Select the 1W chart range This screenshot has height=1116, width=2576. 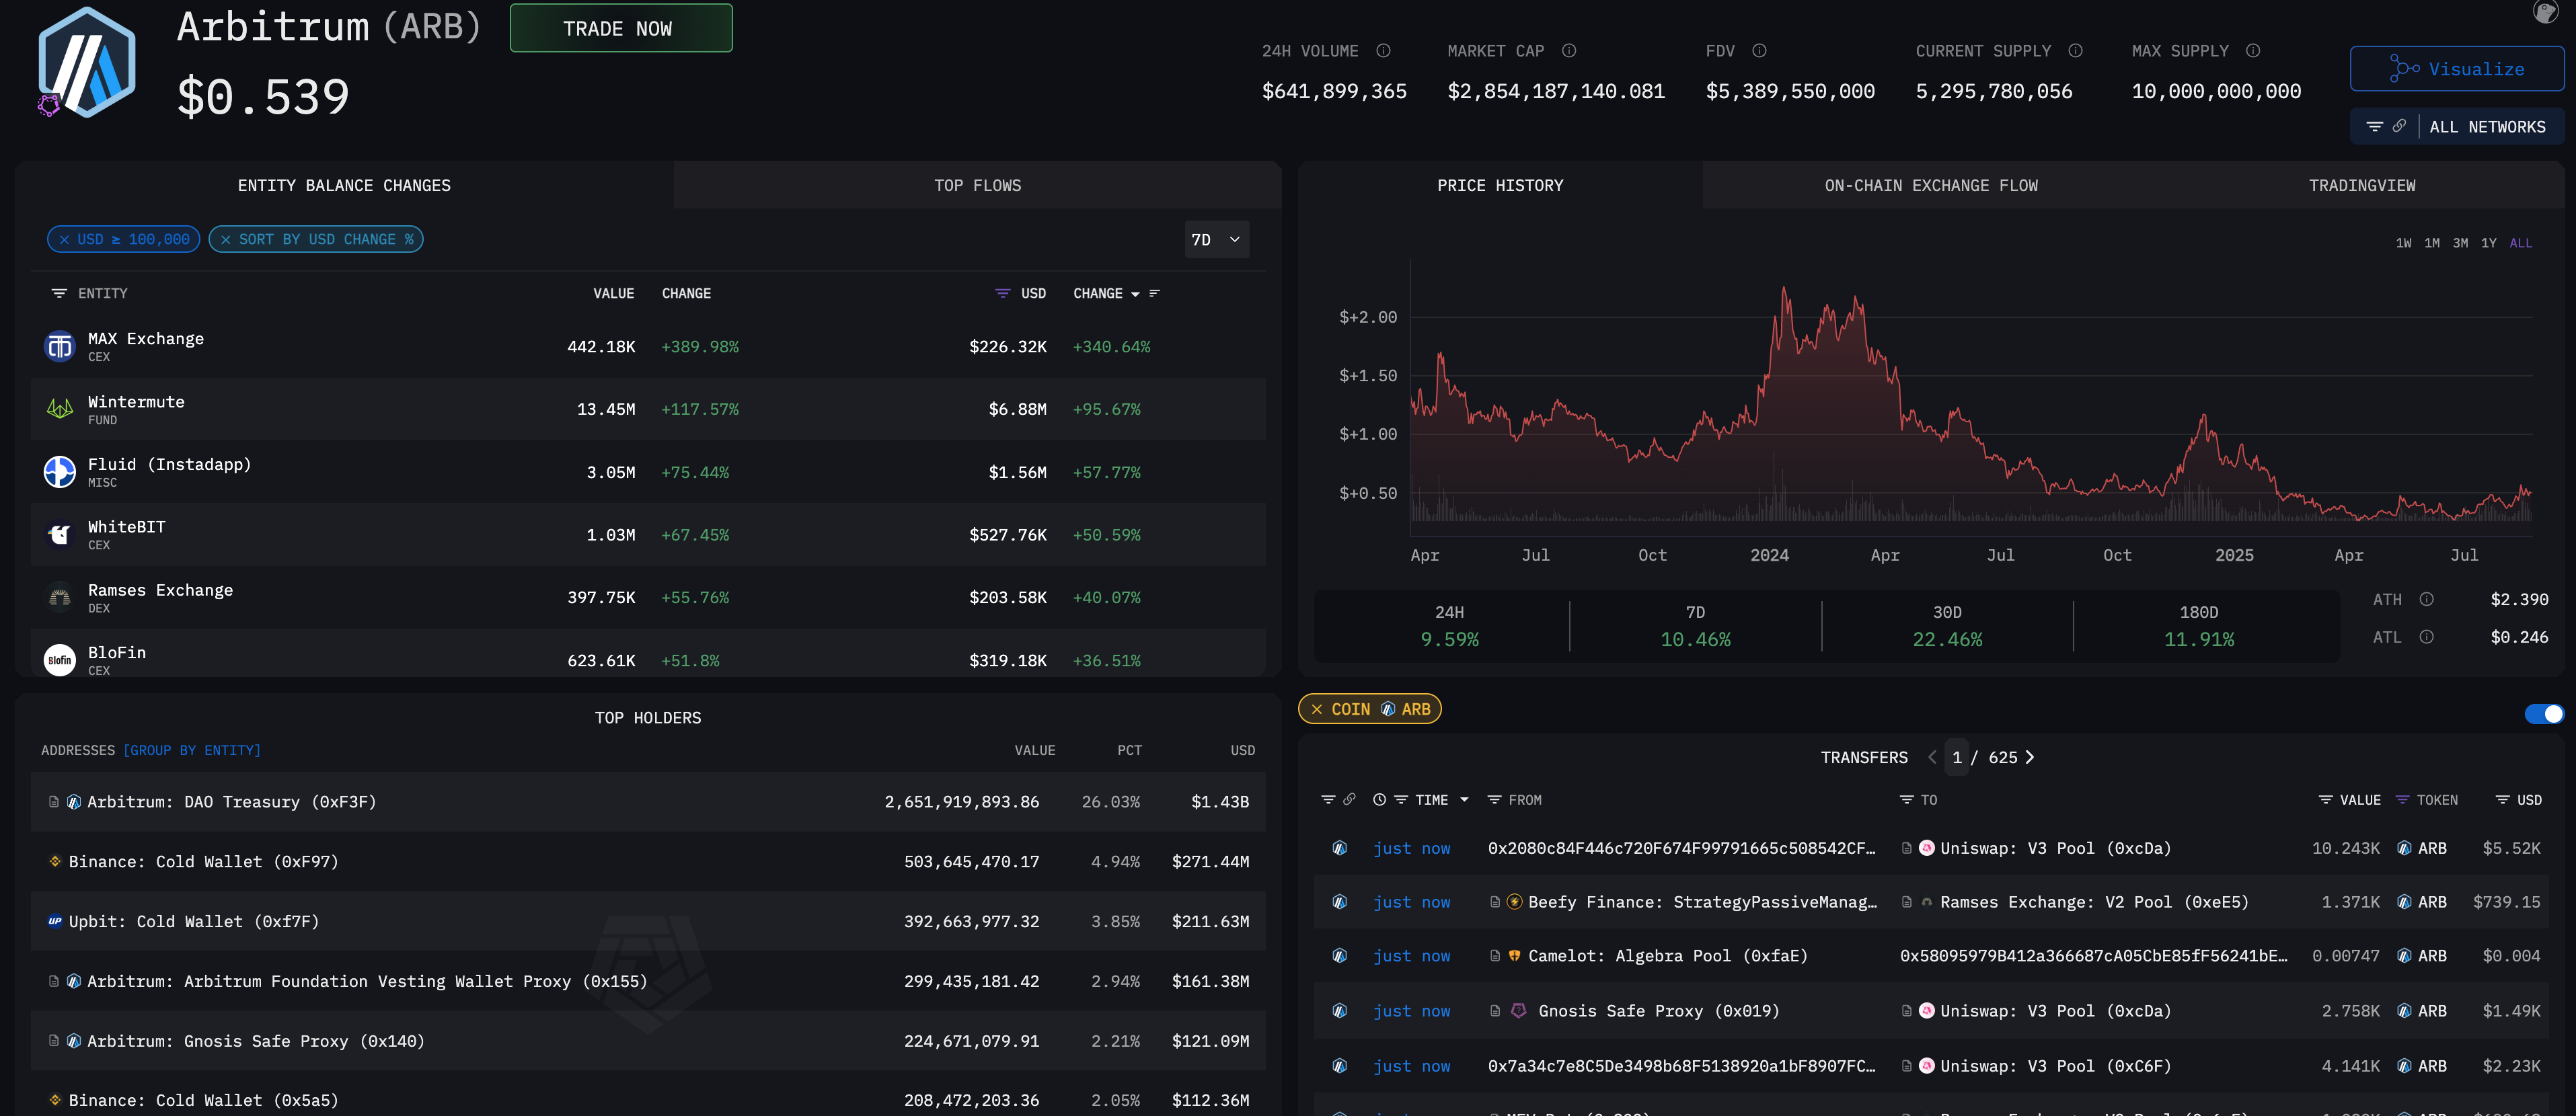point(2403,243)
